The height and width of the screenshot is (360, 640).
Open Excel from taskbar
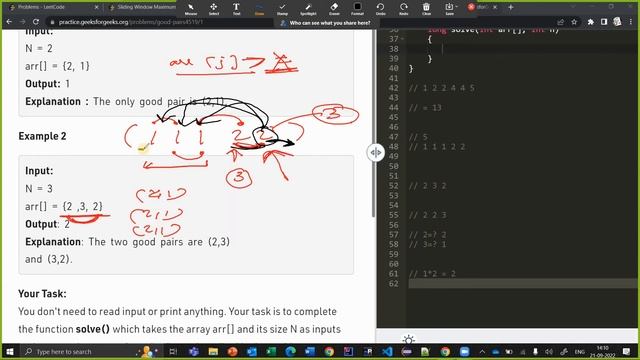point(271,351)
